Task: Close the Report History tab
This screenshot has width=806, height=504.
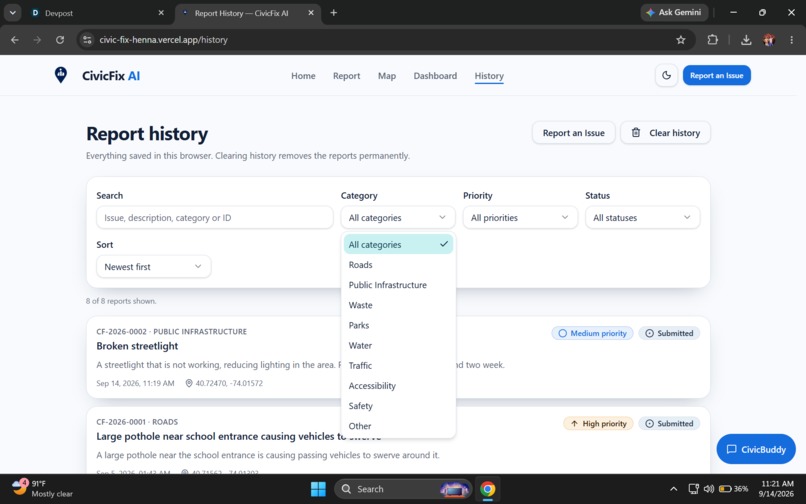Action: 311,13
